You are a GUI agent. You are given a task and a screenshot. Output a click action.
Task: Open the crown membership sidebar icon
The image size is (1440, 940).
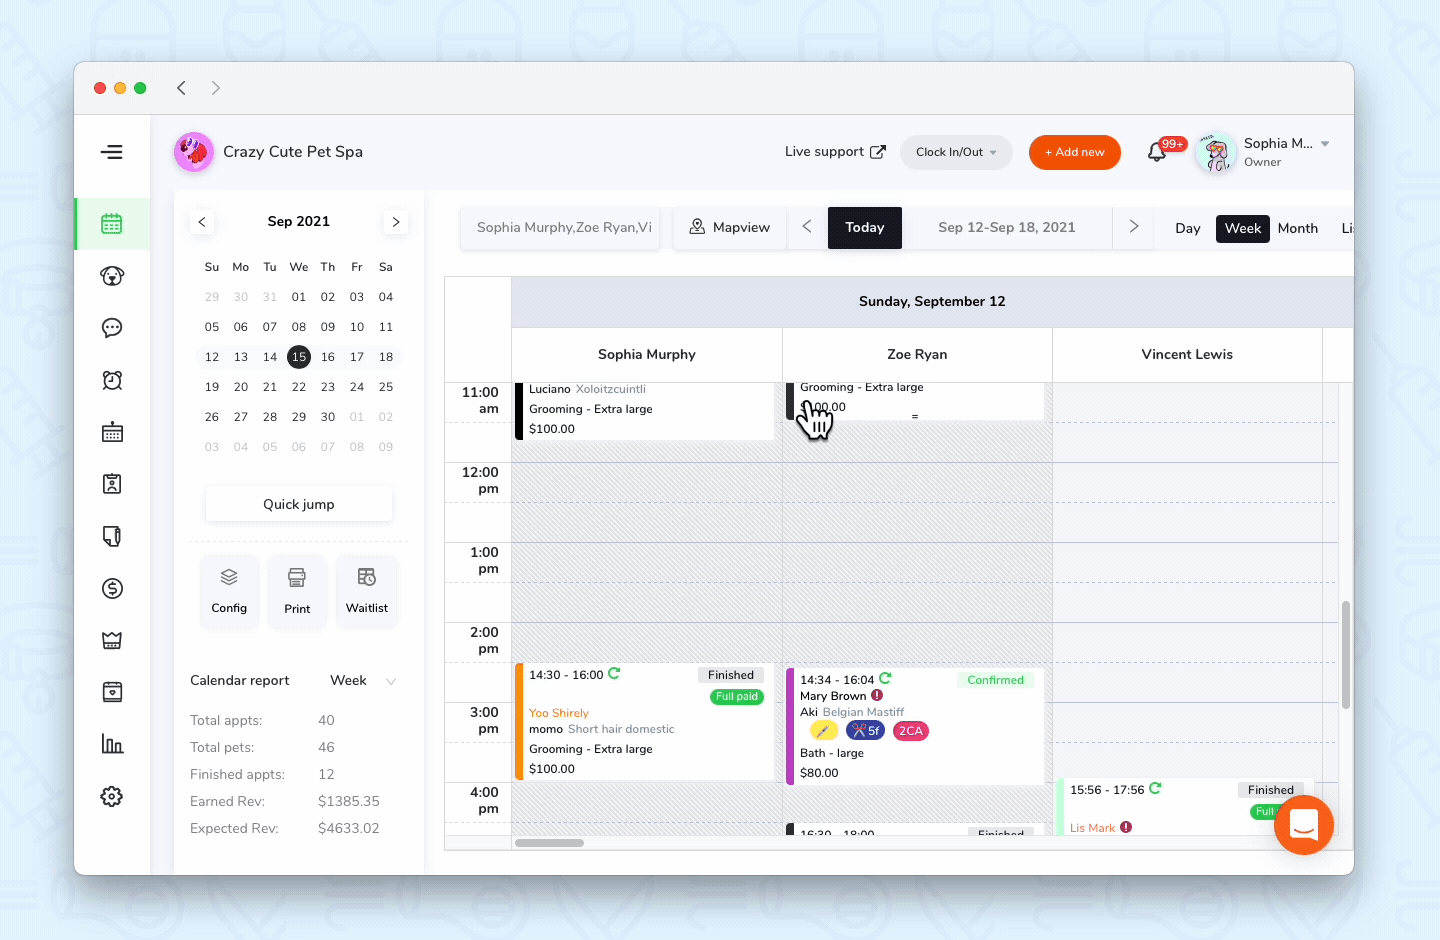point(112,640)
